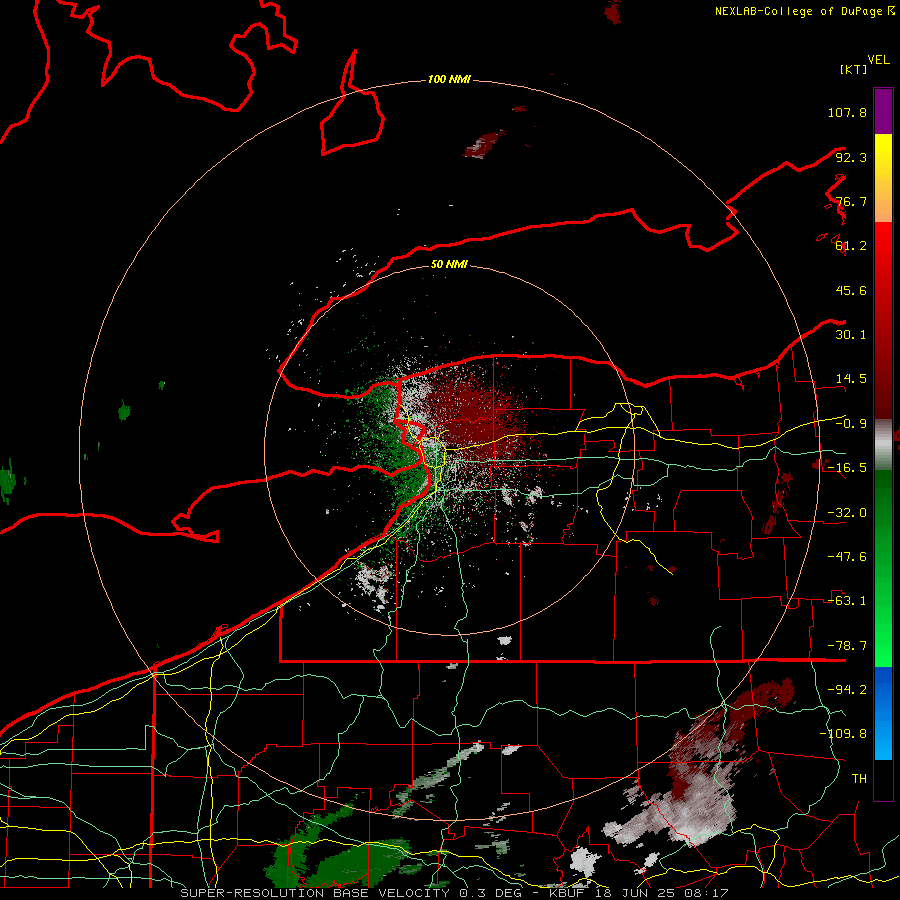Pick the blue segment of velocity scale
900x900 pixels.
coord(883,713)
